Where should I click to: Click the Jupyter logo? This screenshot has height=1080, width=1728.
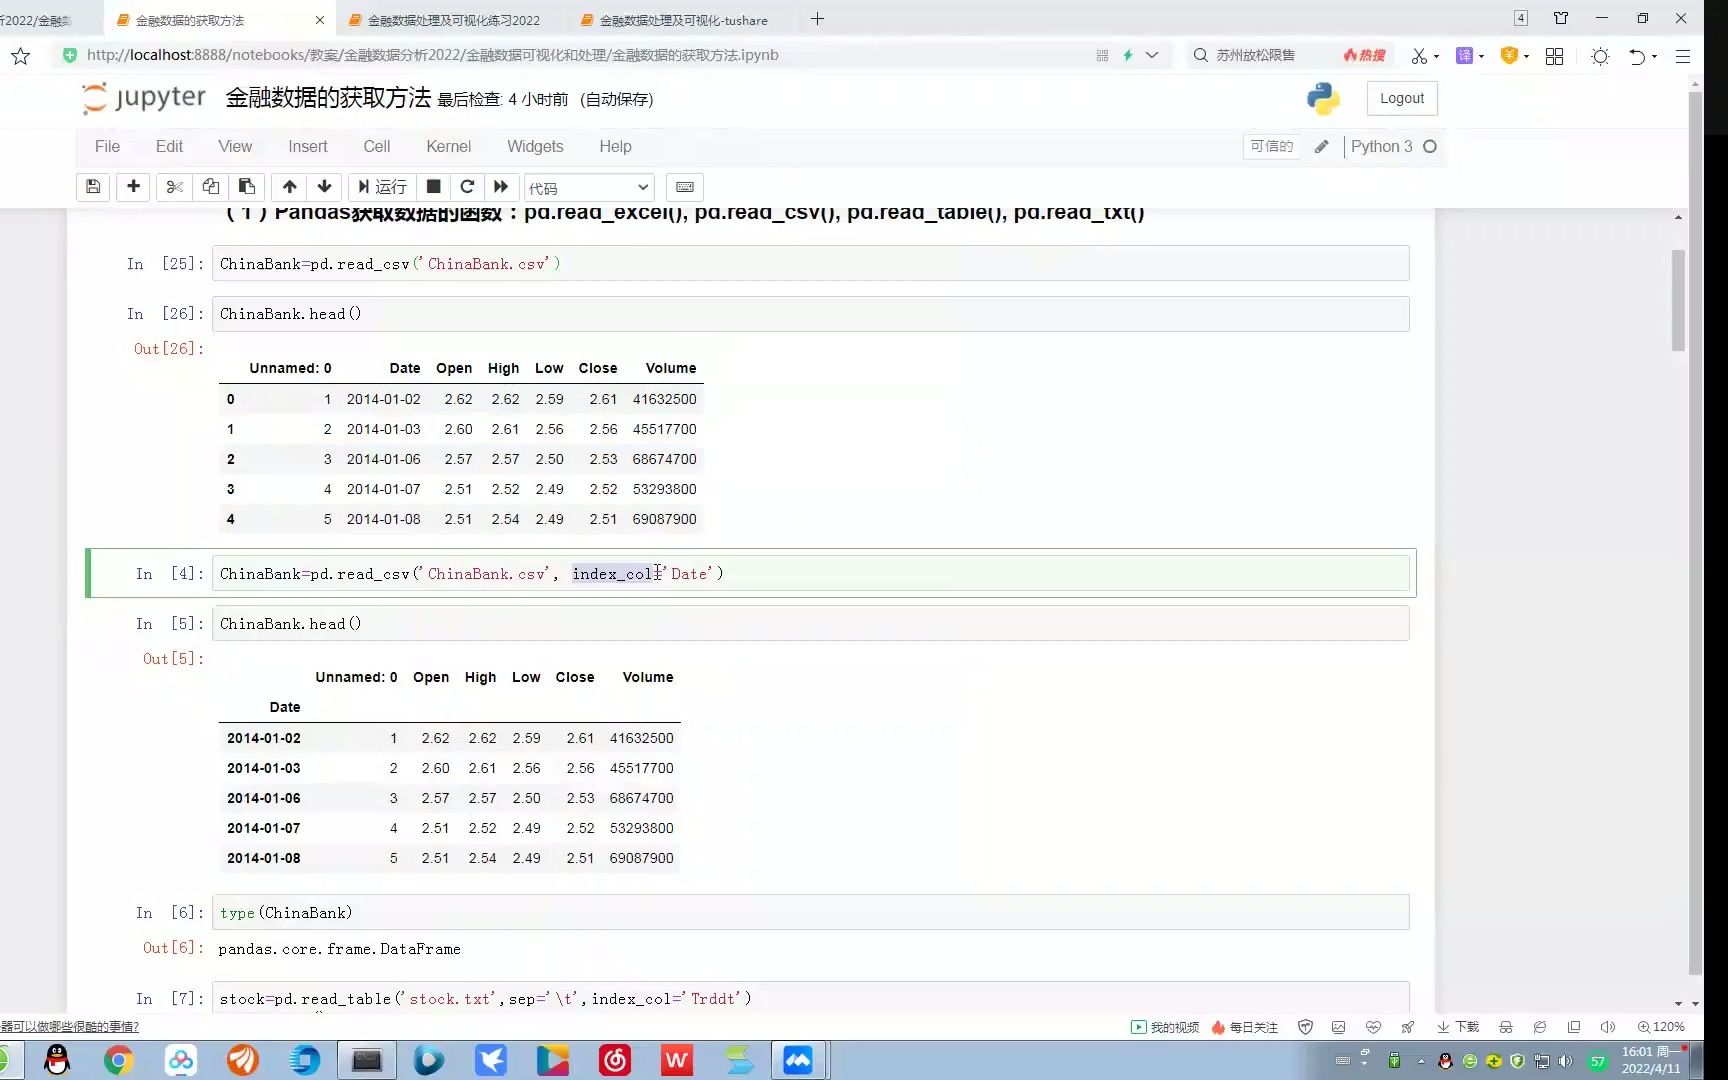pos(143,98)
